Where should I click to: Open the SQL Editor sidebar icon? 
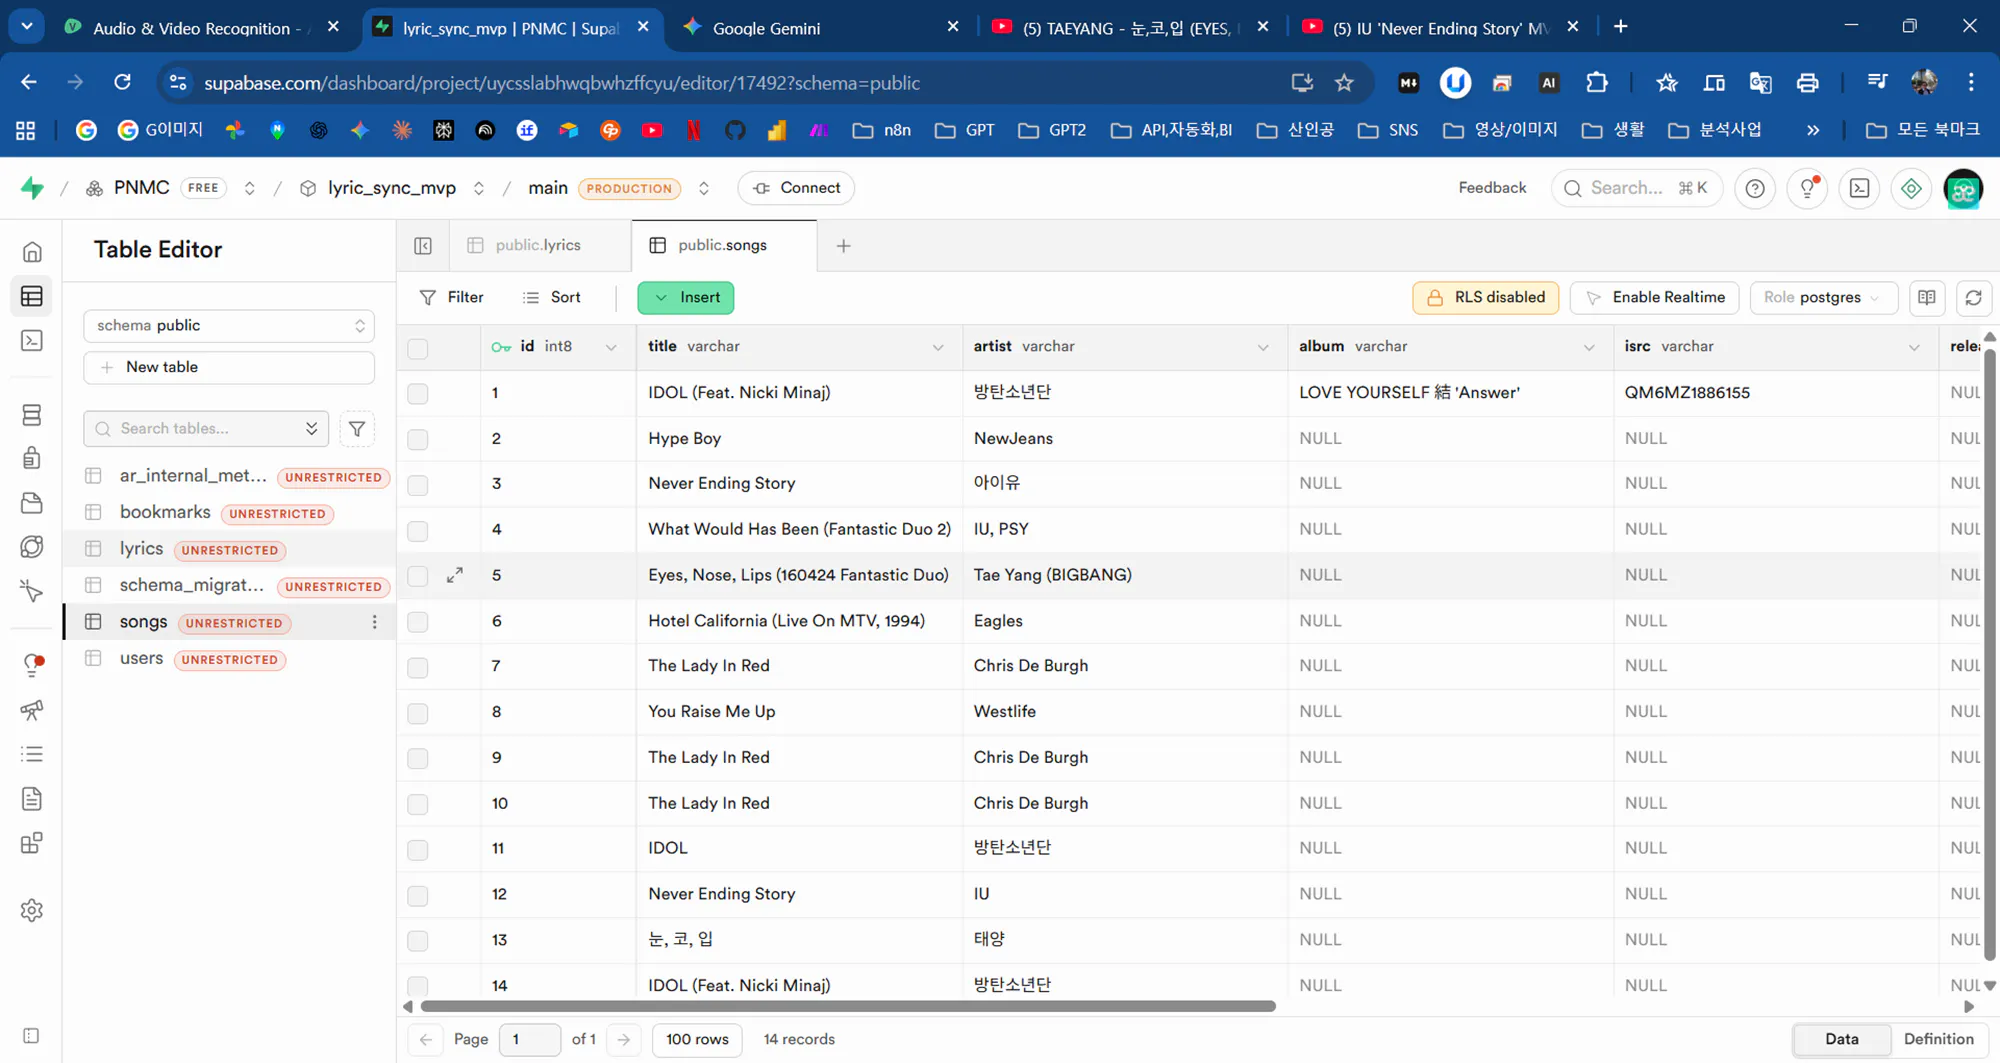click(32, 341)
